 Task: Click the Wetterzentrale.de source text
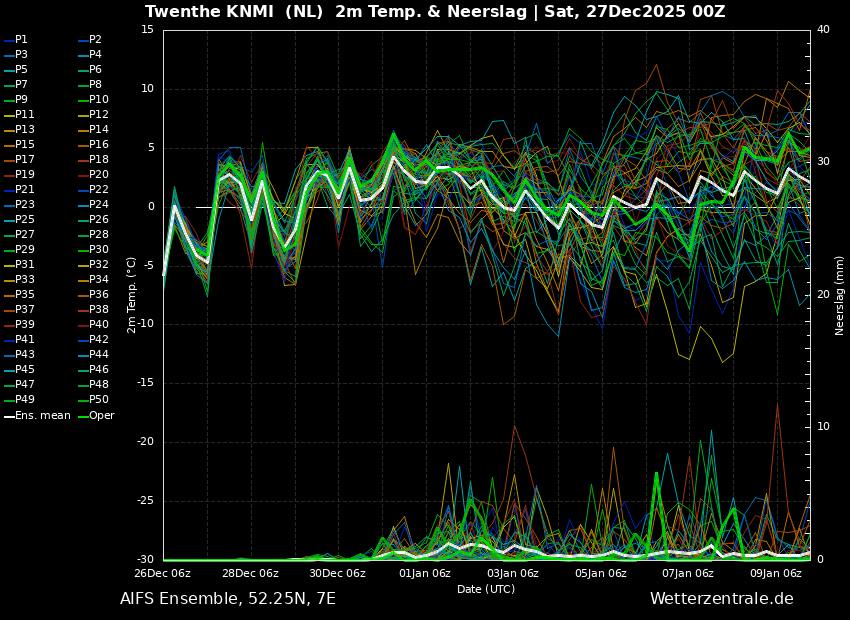722,599
